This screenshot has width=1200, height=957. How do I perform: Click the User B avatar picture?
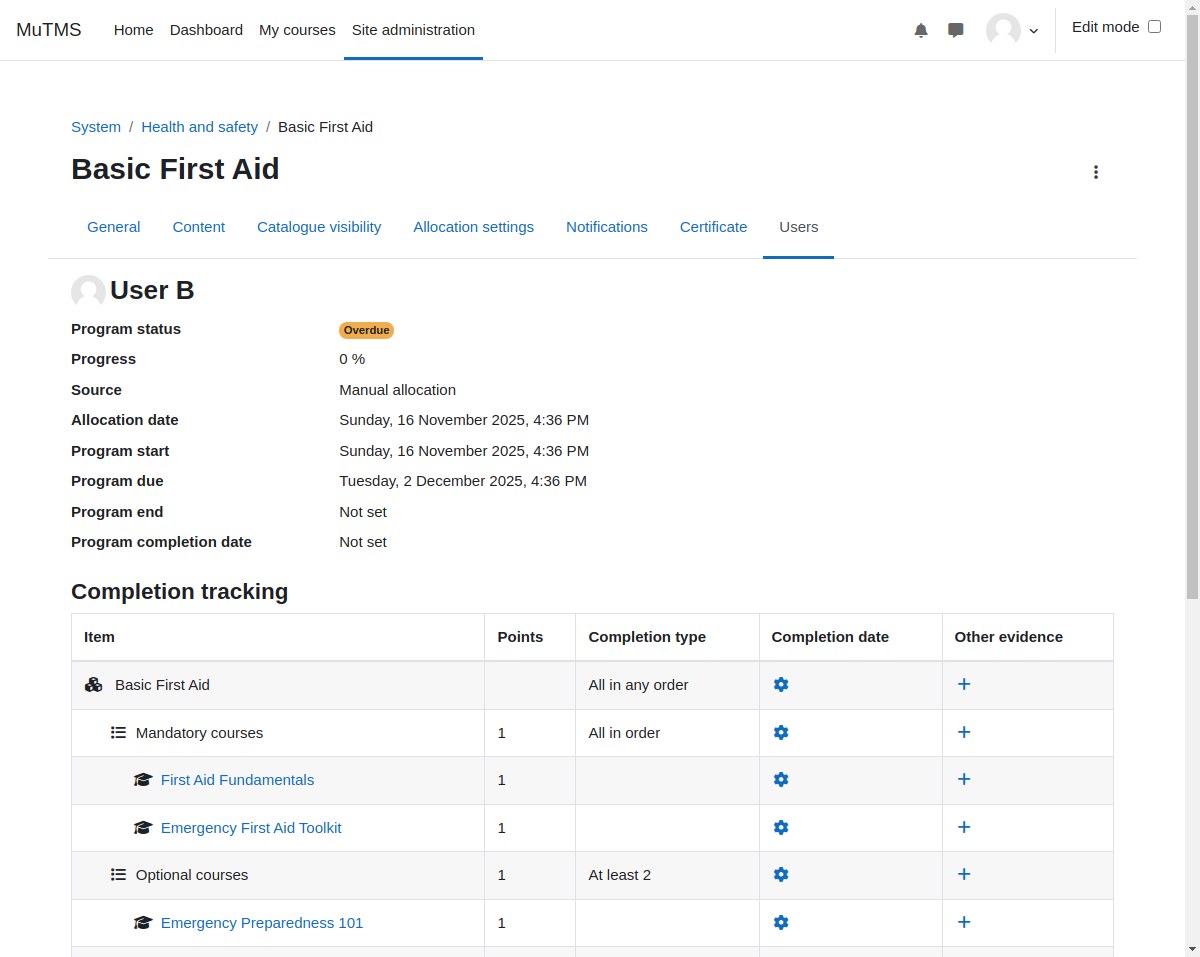88,292
